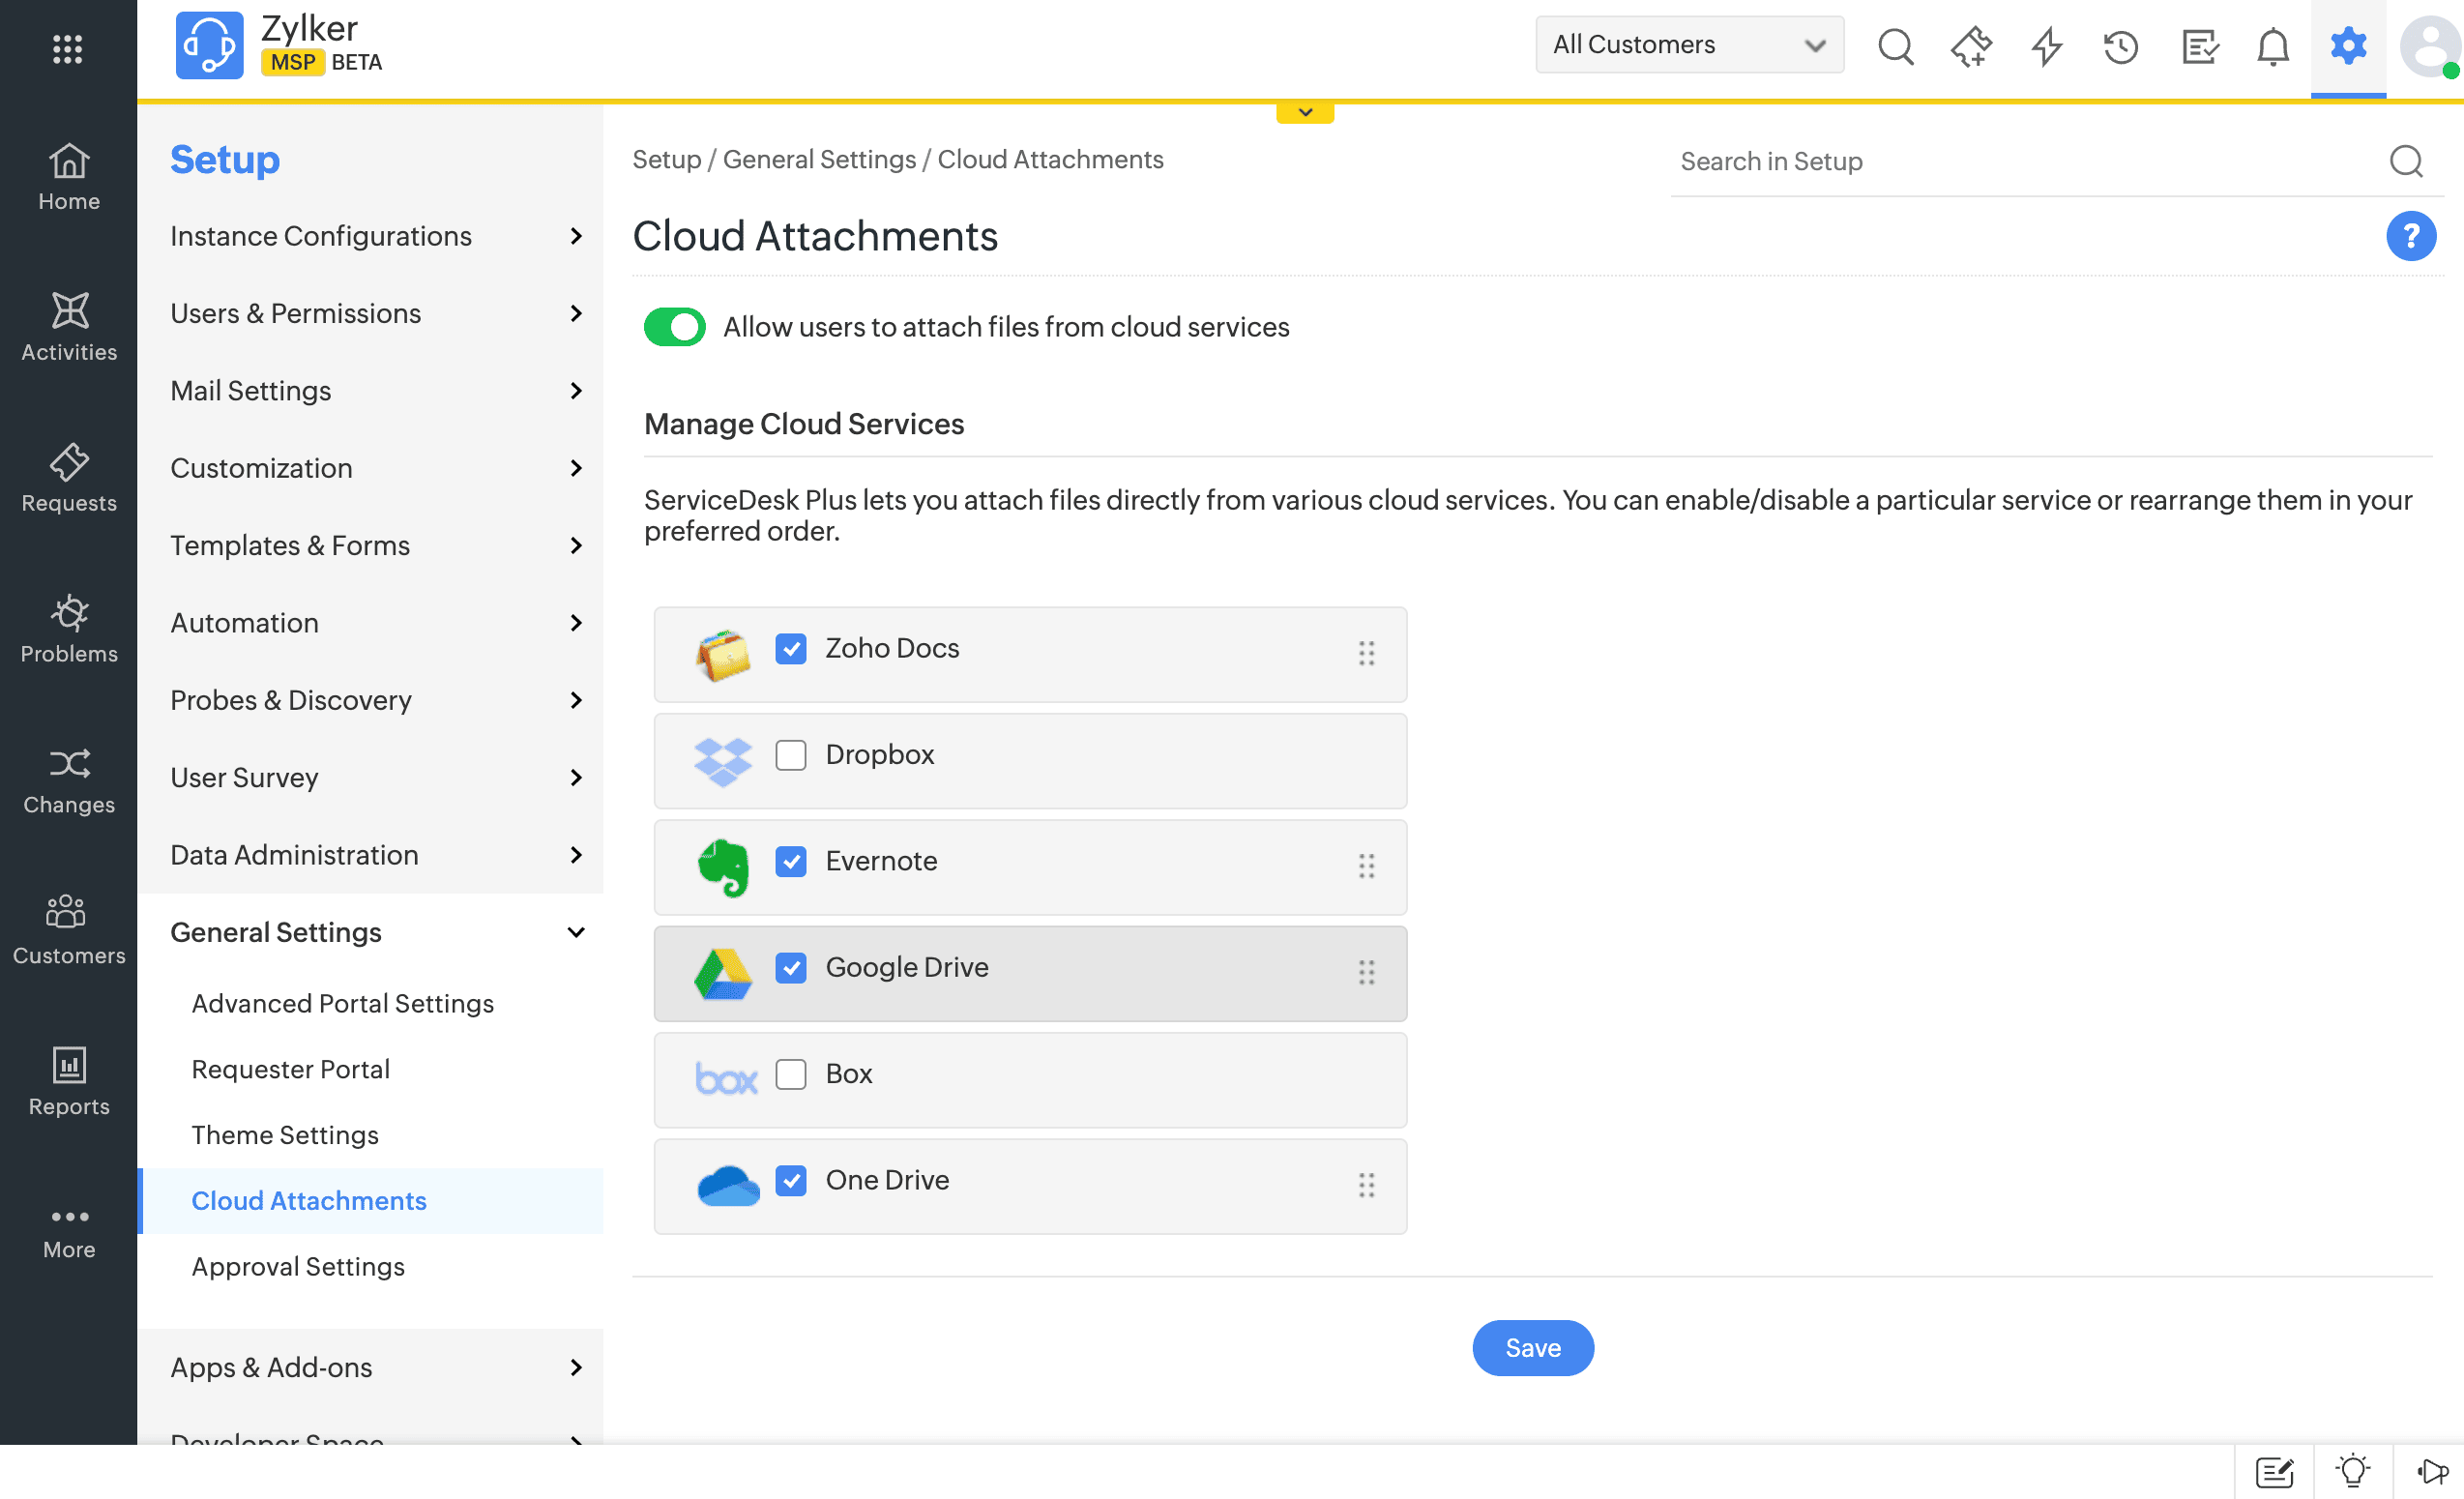Tick the Box service checkbox

(x=790, y=1074)
